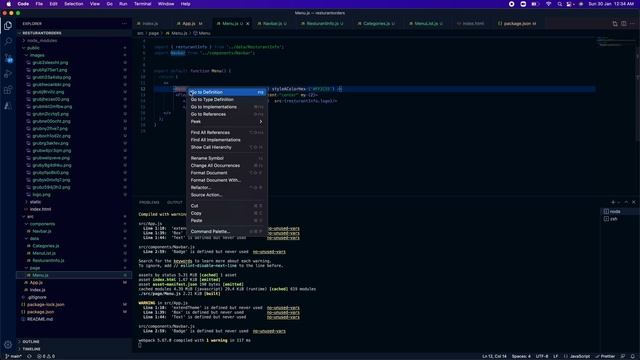Click the Manage gear icon in activity bar

pyautogui.click(x=8, y=345)
